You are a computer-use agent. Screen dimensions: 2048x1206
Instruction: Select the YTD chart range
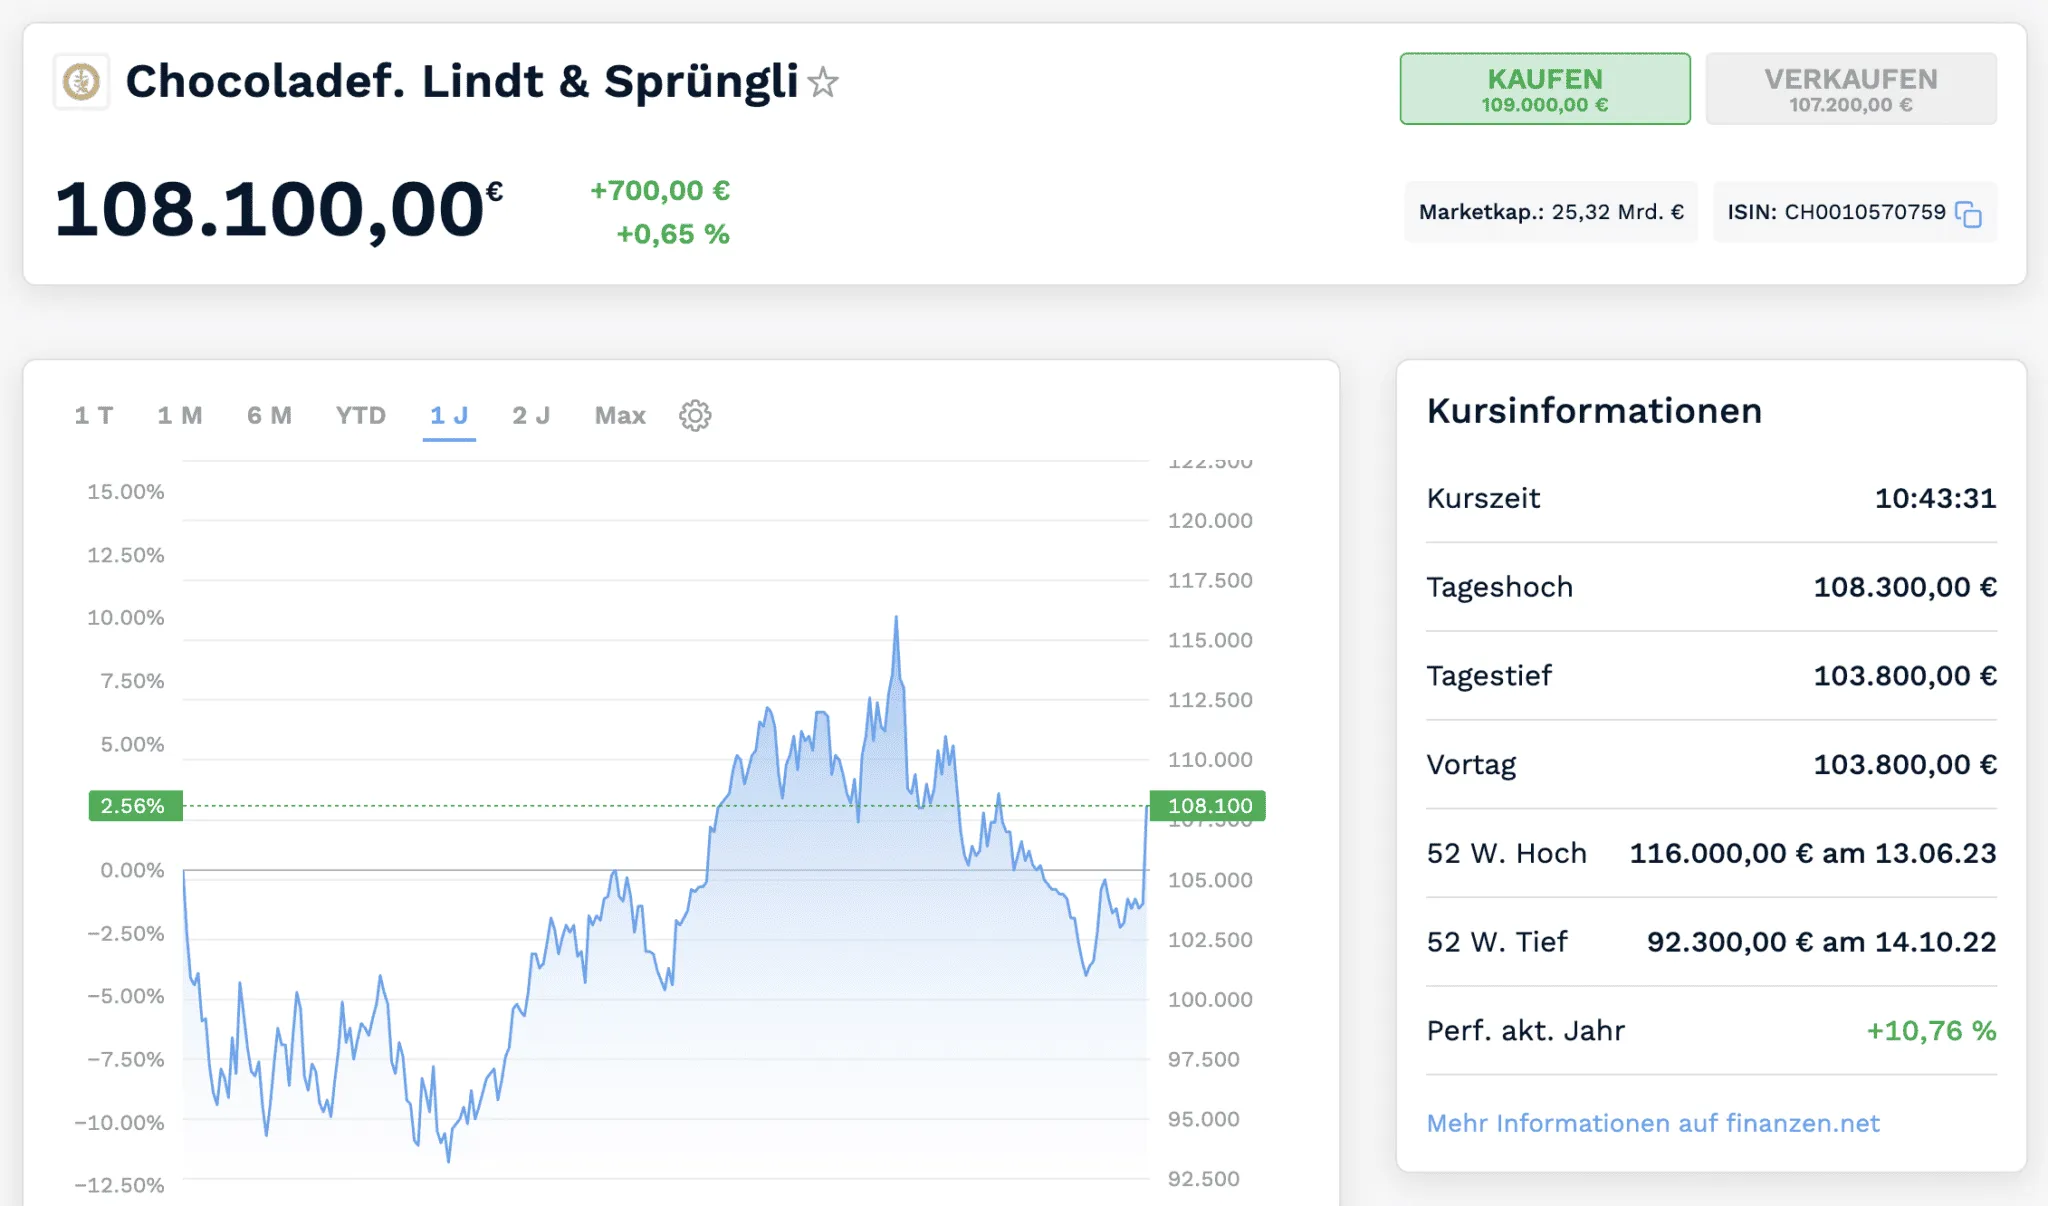(x=361, y=416)
